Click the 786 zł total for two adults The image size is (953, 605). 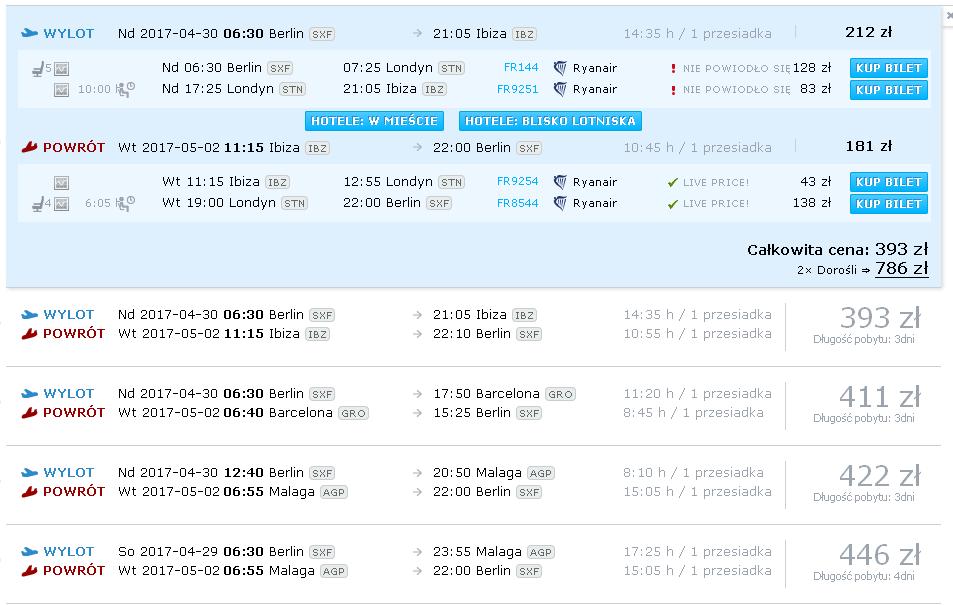(x=901, y=268)
